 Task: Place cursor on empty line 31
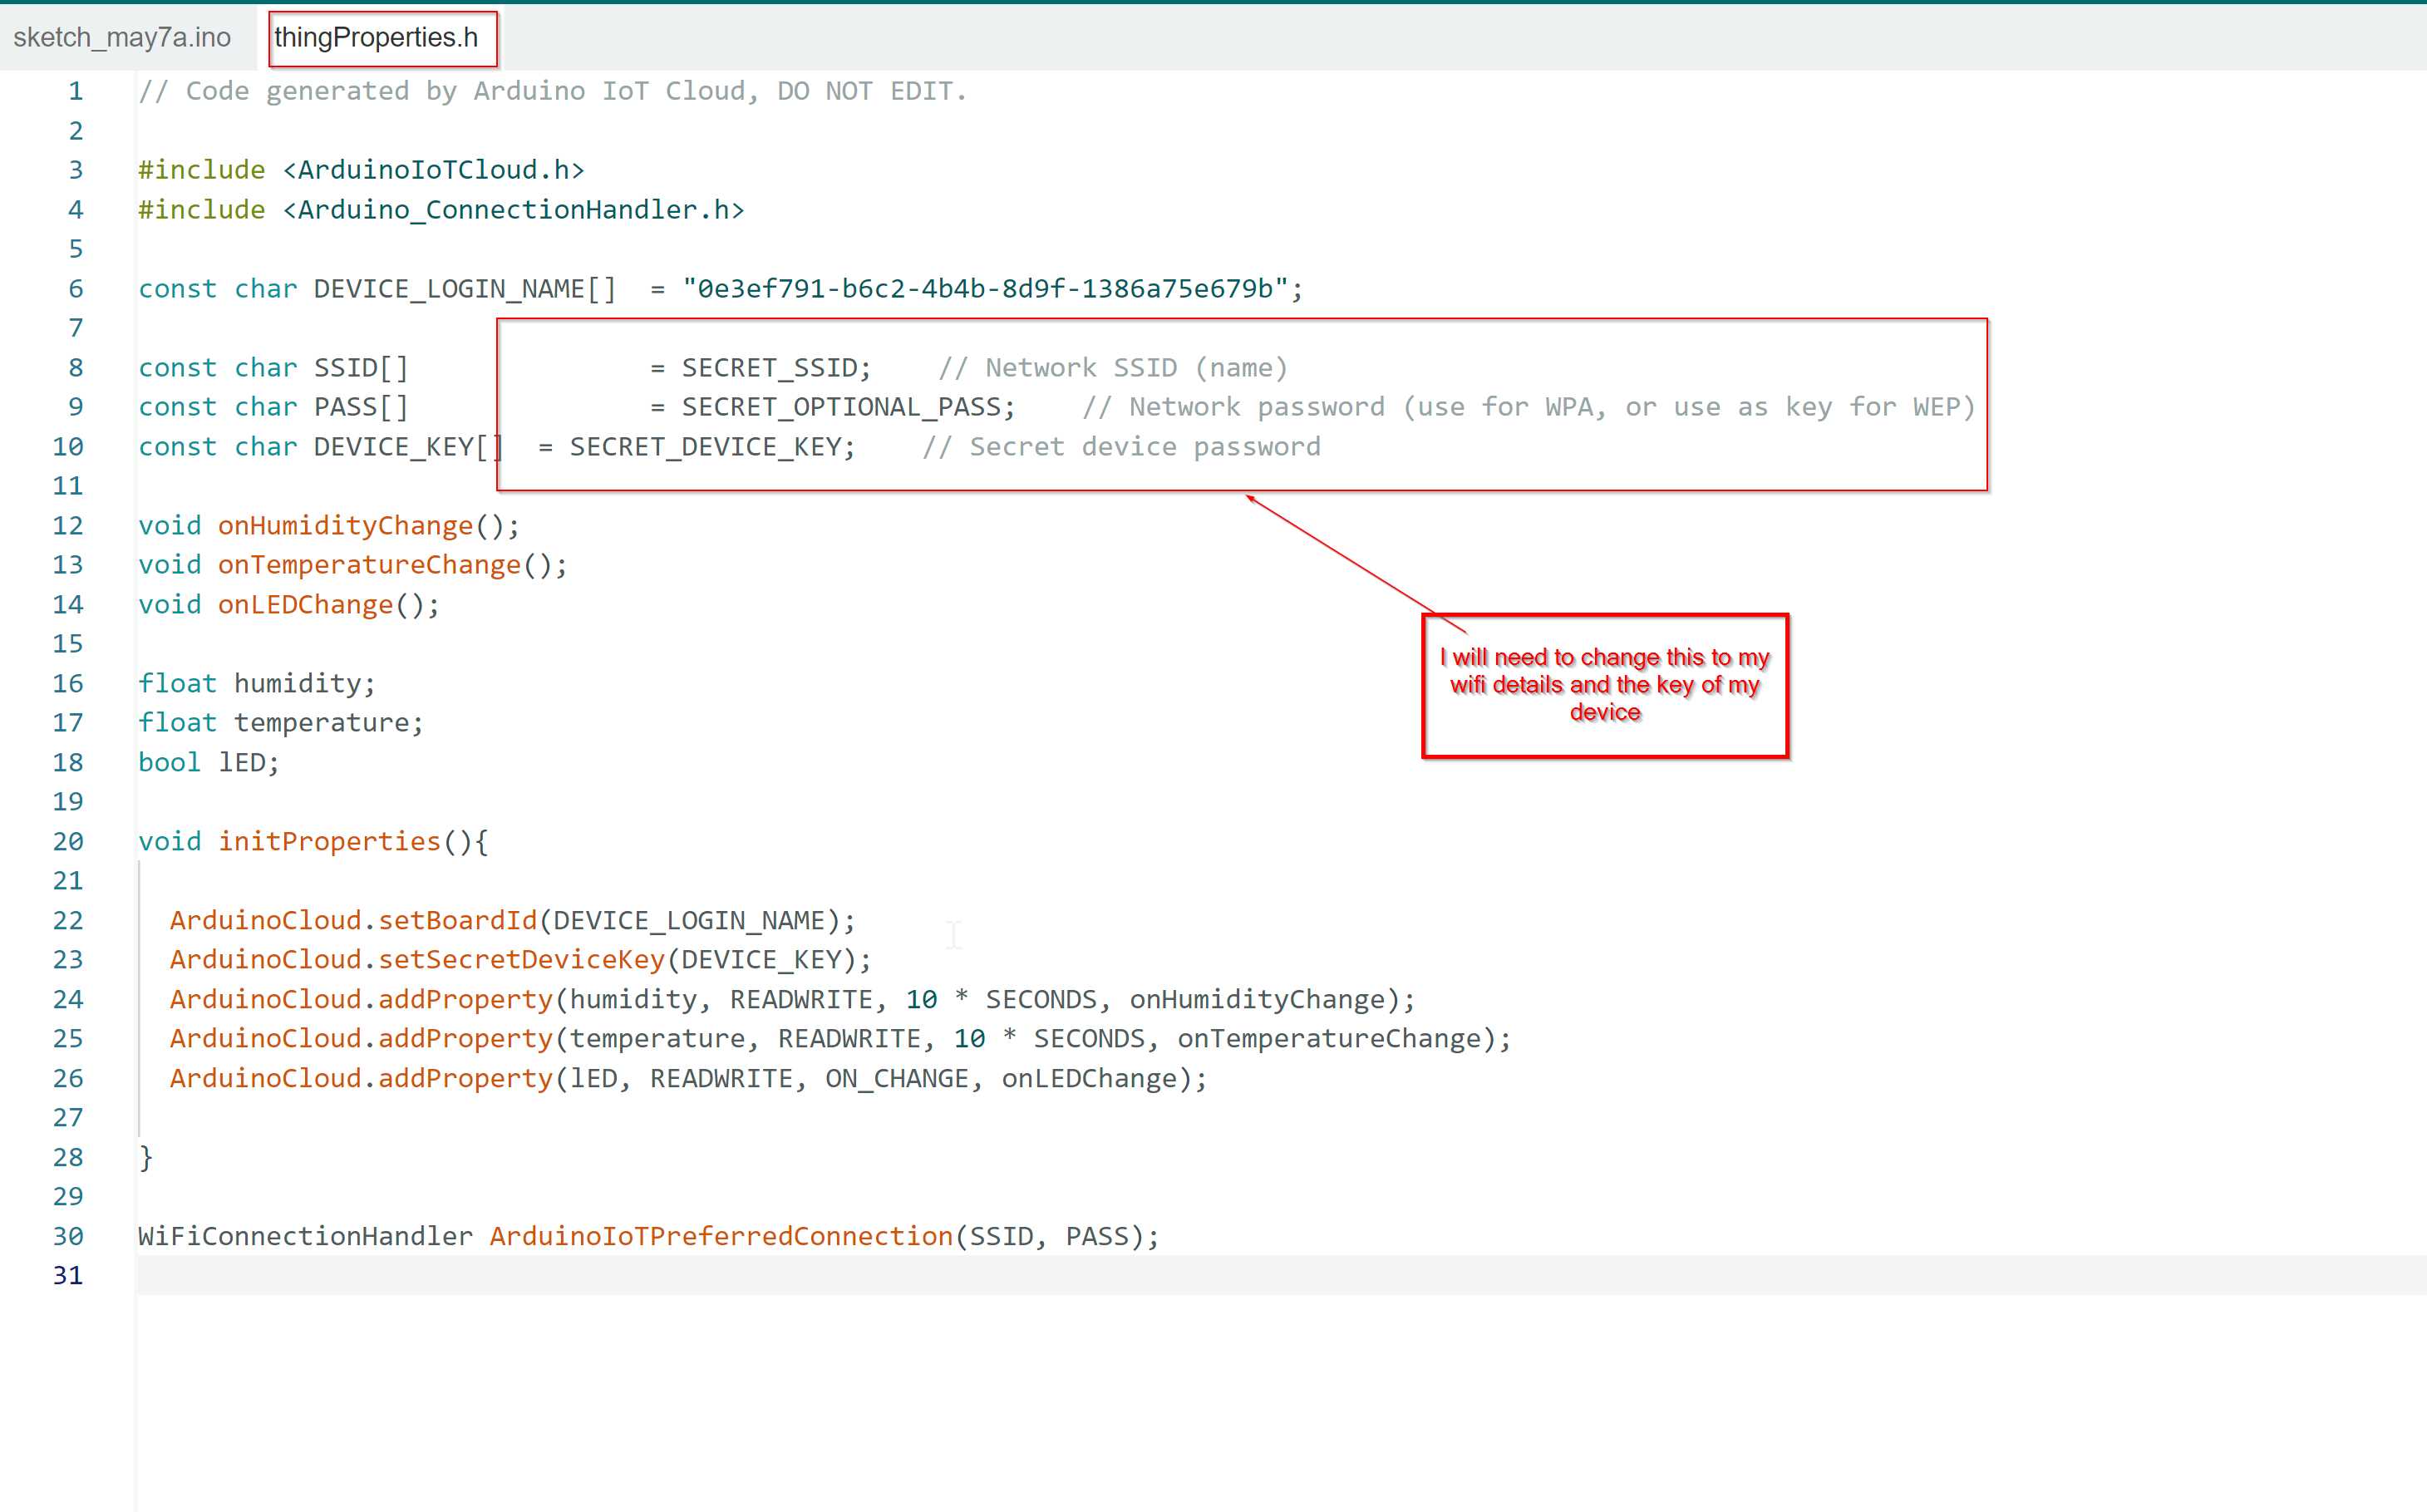click(x=1282, y=1275)
